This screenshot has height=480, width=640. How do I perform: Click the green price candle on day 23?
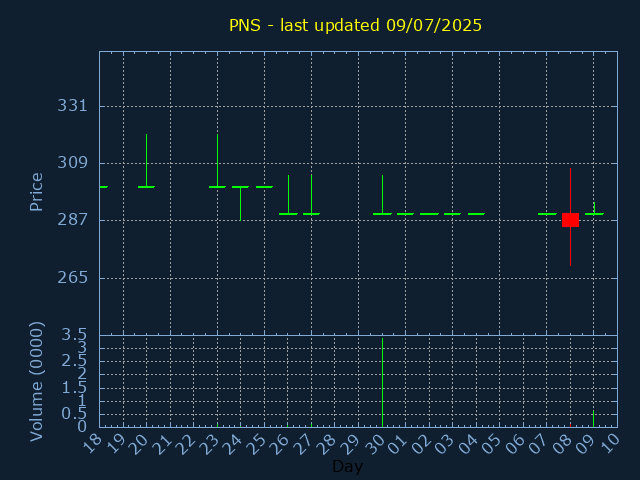pyautogui.click(x=217, y=161)
